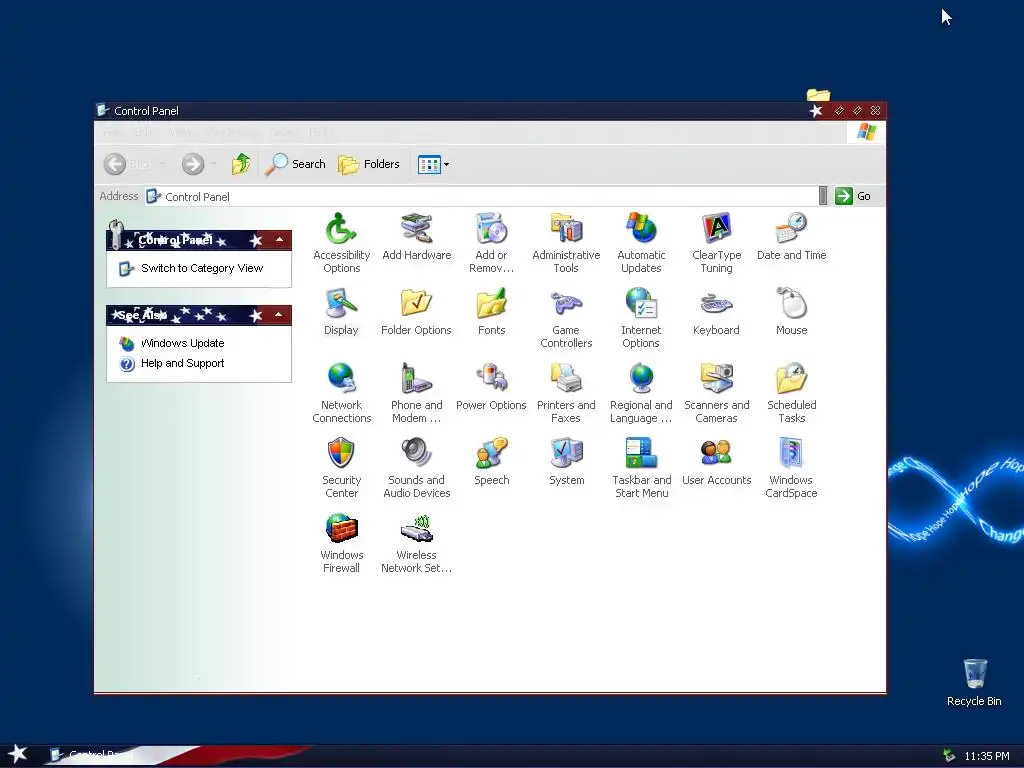
Task: Open the Edit menu
Action: click(x=143, y=133)
